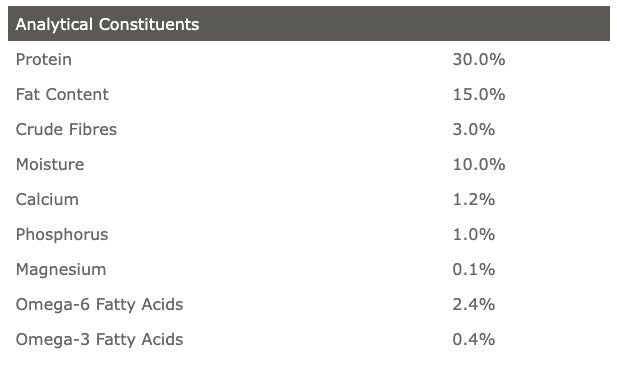Viewport: 617px width, 369px height.
Task: Select the Fat Content label
Action: 62,94
